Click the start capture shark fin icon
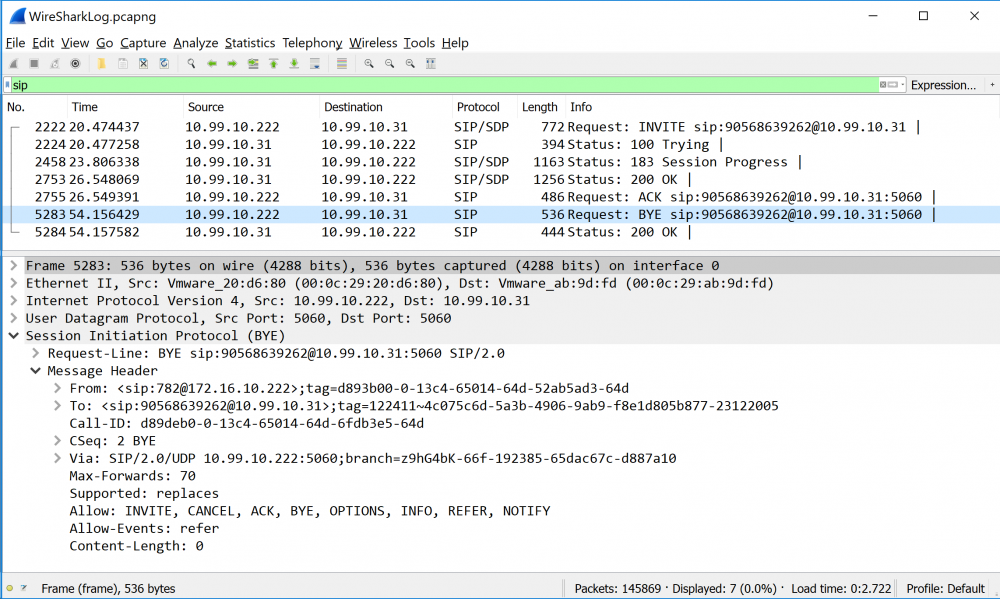Viewport: 1000px width, 599px height. pos(13,64)
